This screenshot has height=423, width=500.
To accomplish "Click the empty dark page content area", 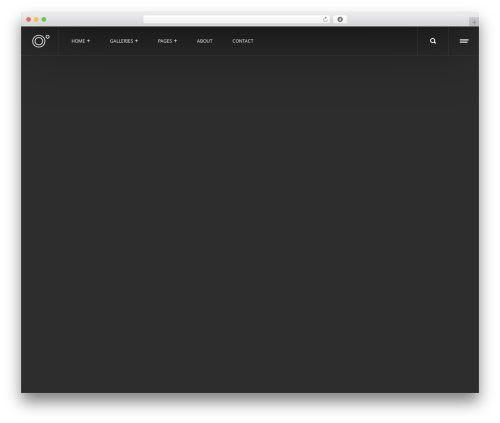I will (250, 224).
